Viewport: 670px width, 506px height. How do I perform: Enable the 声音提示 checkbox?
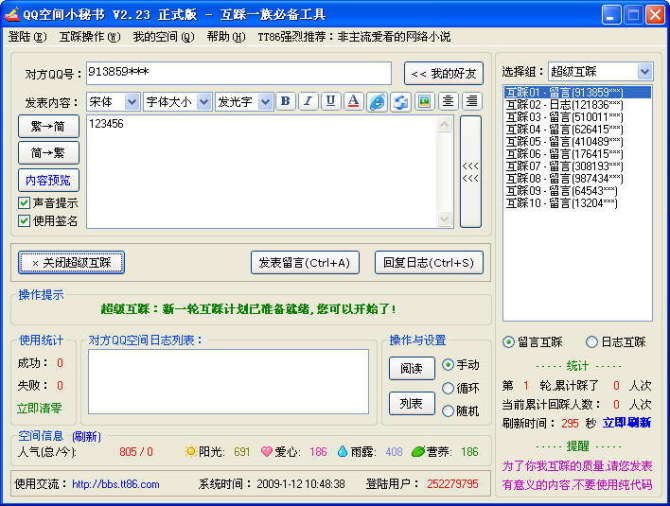pos(24,203)
